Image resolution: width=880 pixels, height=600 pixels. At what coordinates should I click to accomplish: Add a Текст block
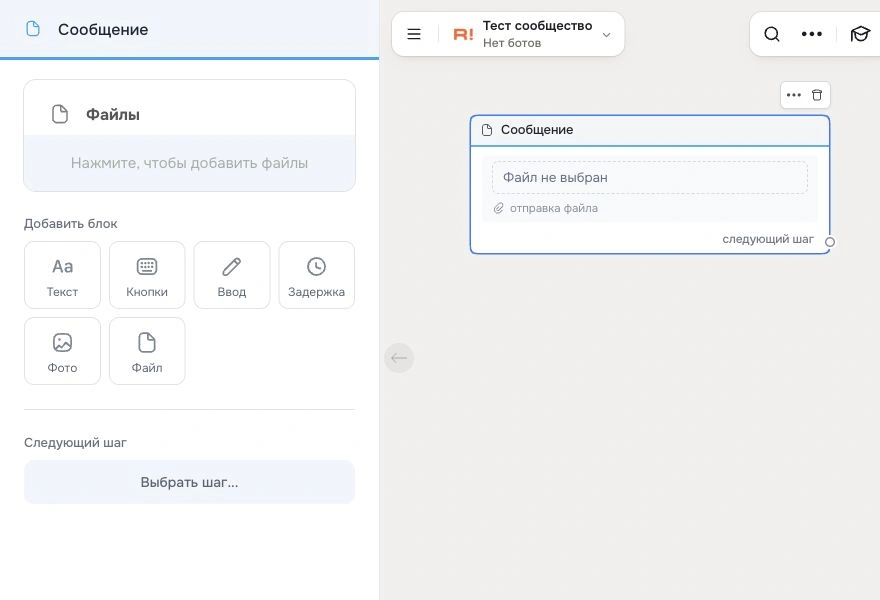[x=62, y=275]
